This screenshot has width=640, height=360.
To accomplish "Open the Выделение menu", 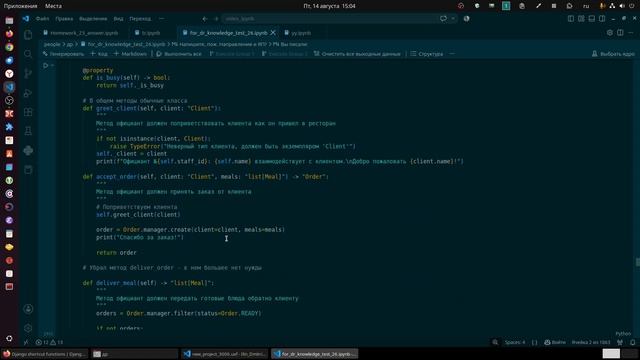I will coord(93,19).
